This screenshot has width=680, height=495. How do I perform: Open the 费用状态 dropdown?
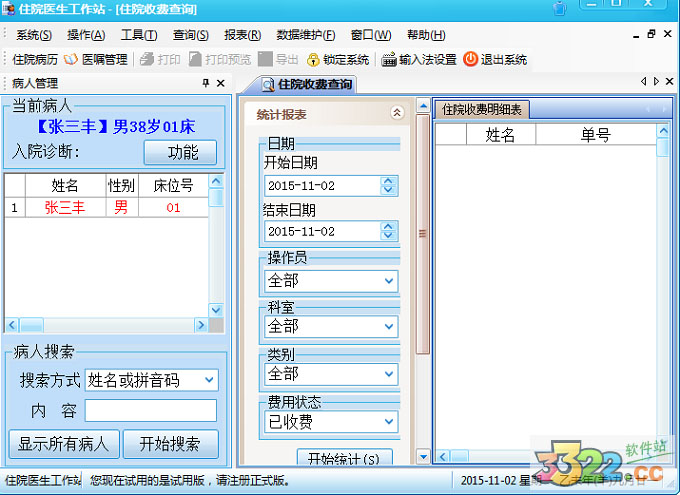click(389, 421)
